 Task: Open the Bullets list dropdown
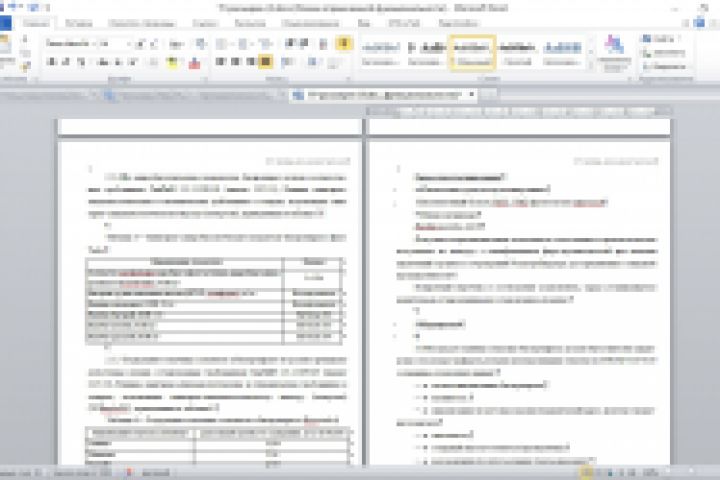coord(224,44)
